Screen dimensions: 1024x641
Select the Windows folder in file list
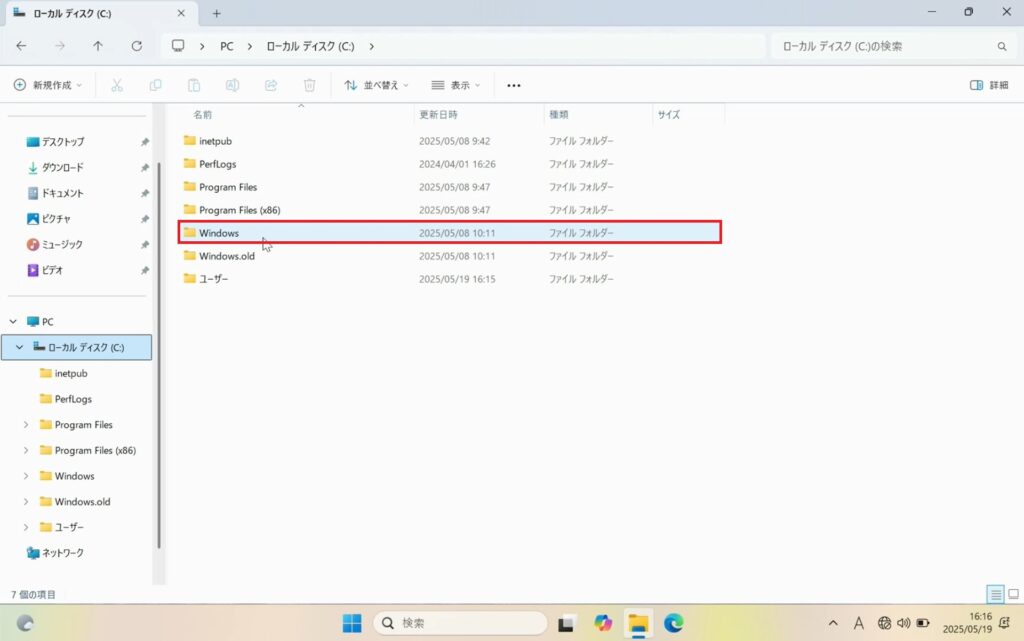[x=450, y=233]
